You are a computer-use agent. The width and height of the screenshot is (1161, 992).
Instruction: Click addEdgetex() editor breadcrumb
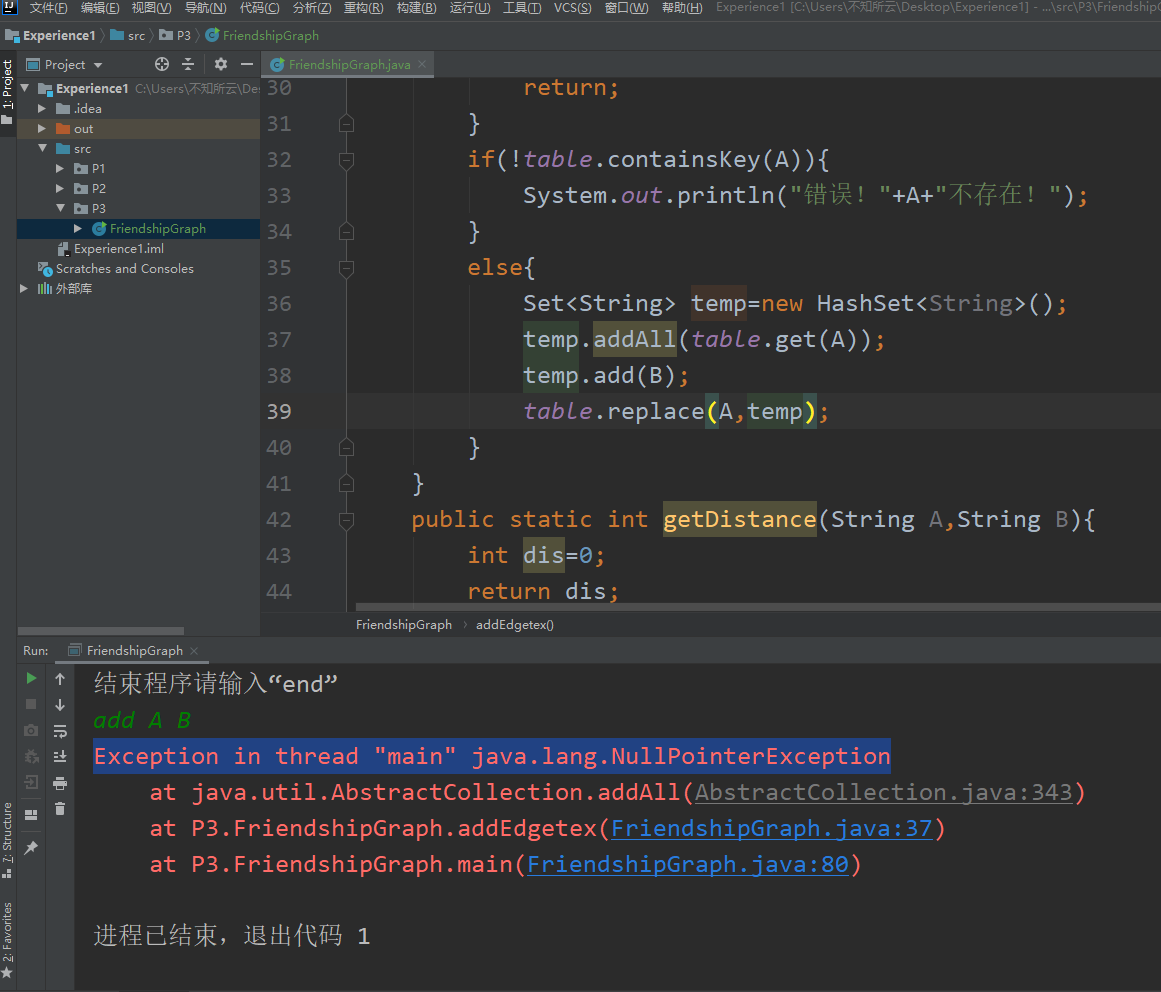pyautogui.click(x=515, y=625)
